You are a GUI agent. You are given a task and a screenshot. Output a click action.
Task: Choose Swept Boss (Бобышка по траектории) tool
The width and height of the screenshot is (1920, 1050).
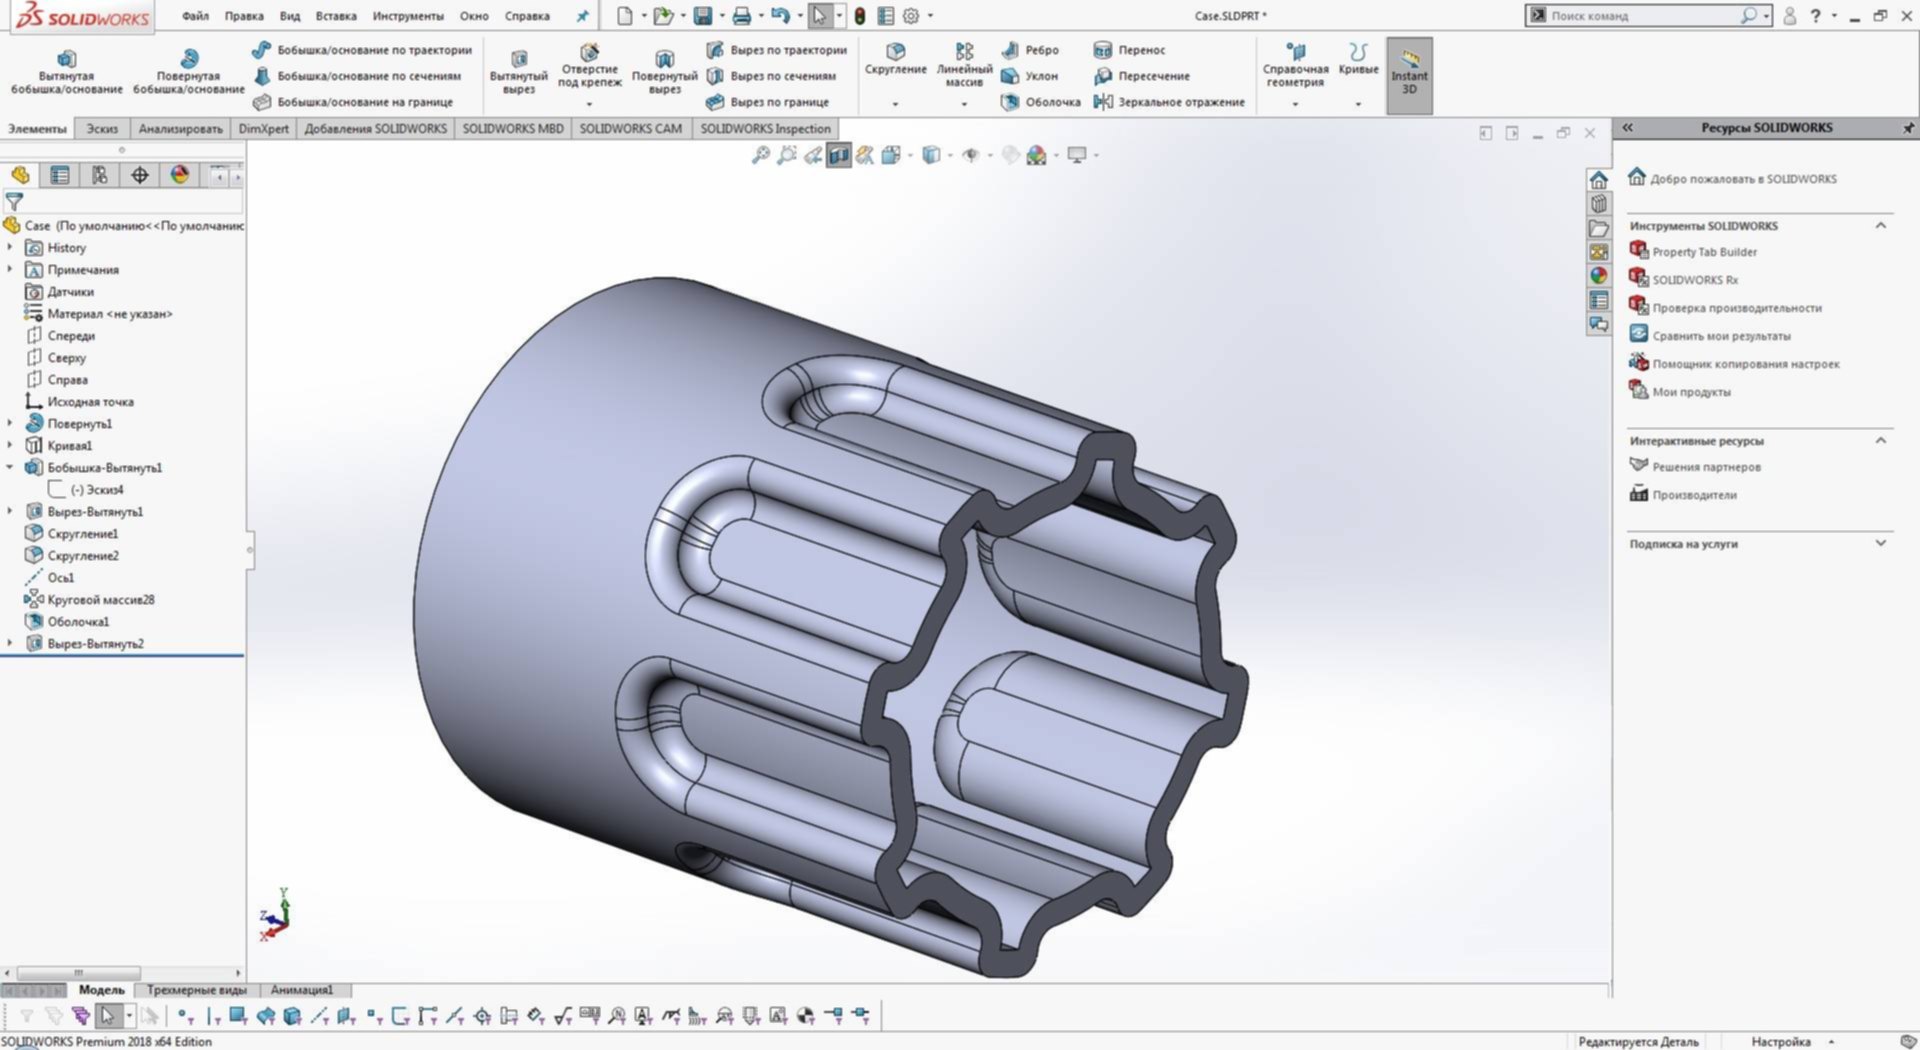362,49
